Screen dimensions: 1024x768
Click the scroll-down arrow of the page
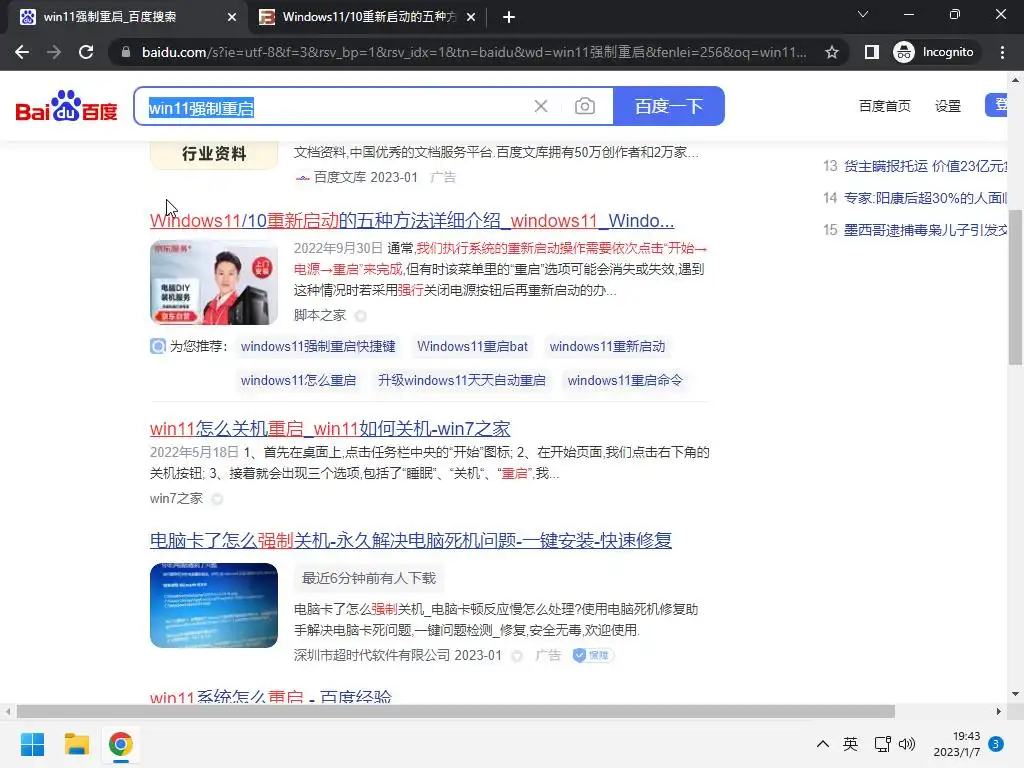pyautogui.click(x=1015, y=694)
